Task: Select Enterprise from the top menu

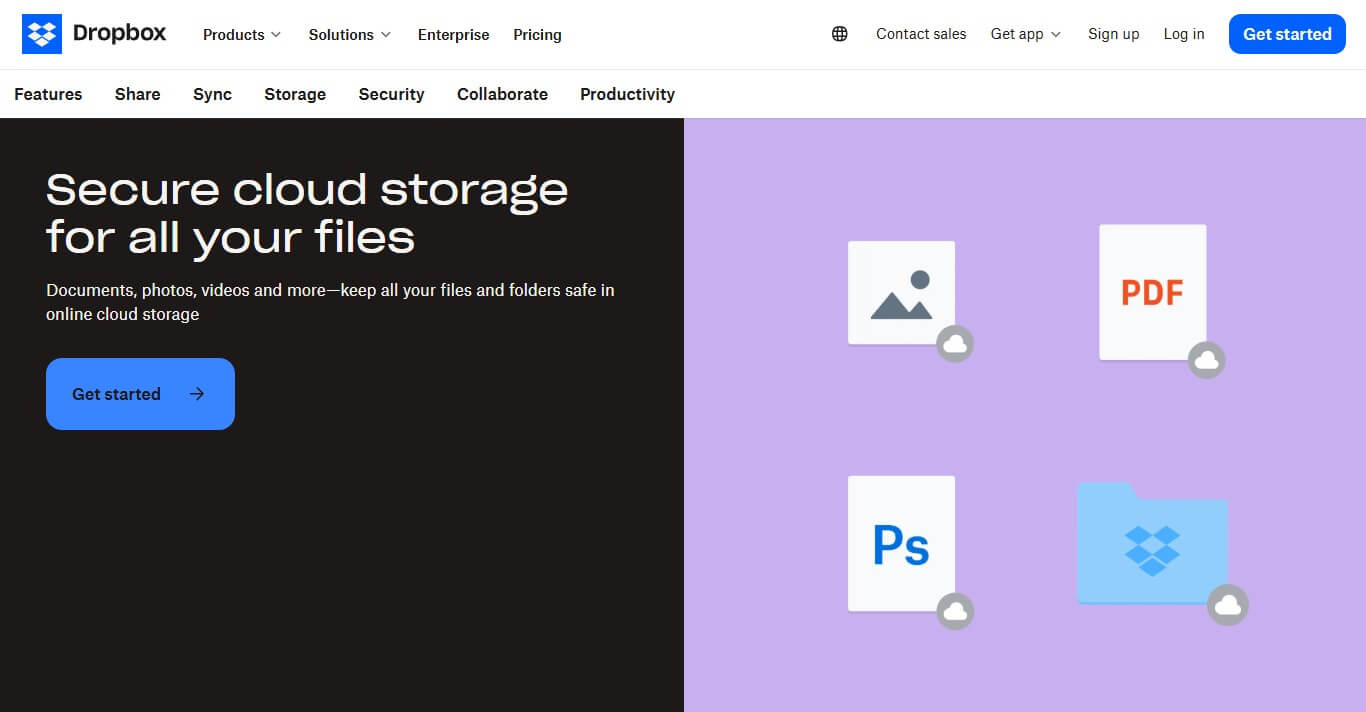Action: click(453, 34)
